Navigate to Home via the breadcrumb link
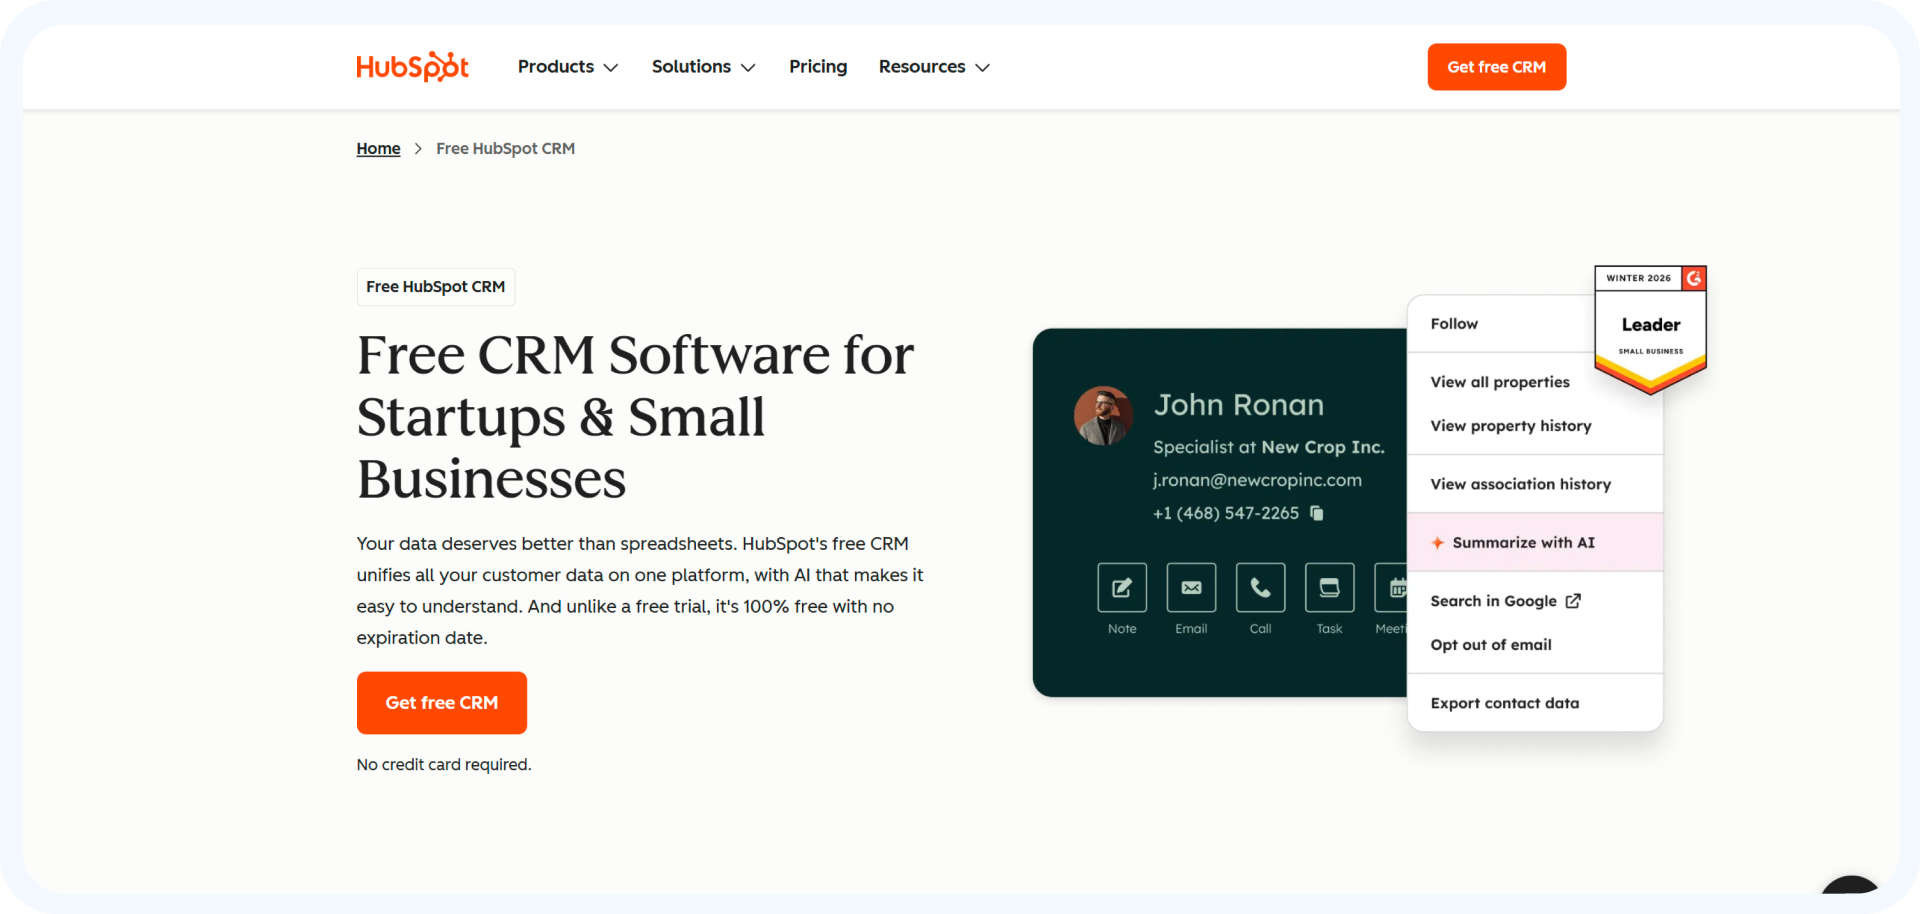This screenshot has height=914, width=1920. pyautogui.click(x=378, y=148)
